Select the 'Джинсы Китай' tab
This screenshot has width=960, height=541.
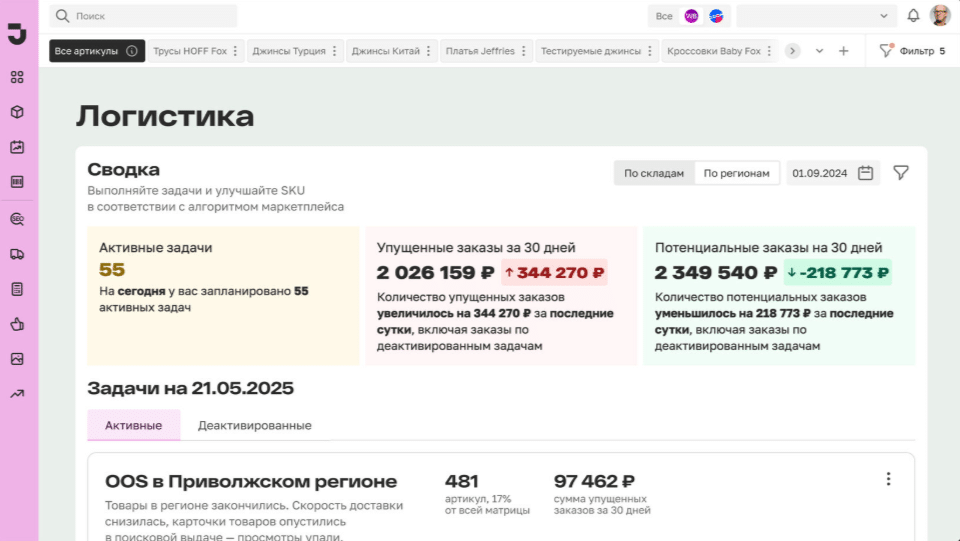click(392, 51)
